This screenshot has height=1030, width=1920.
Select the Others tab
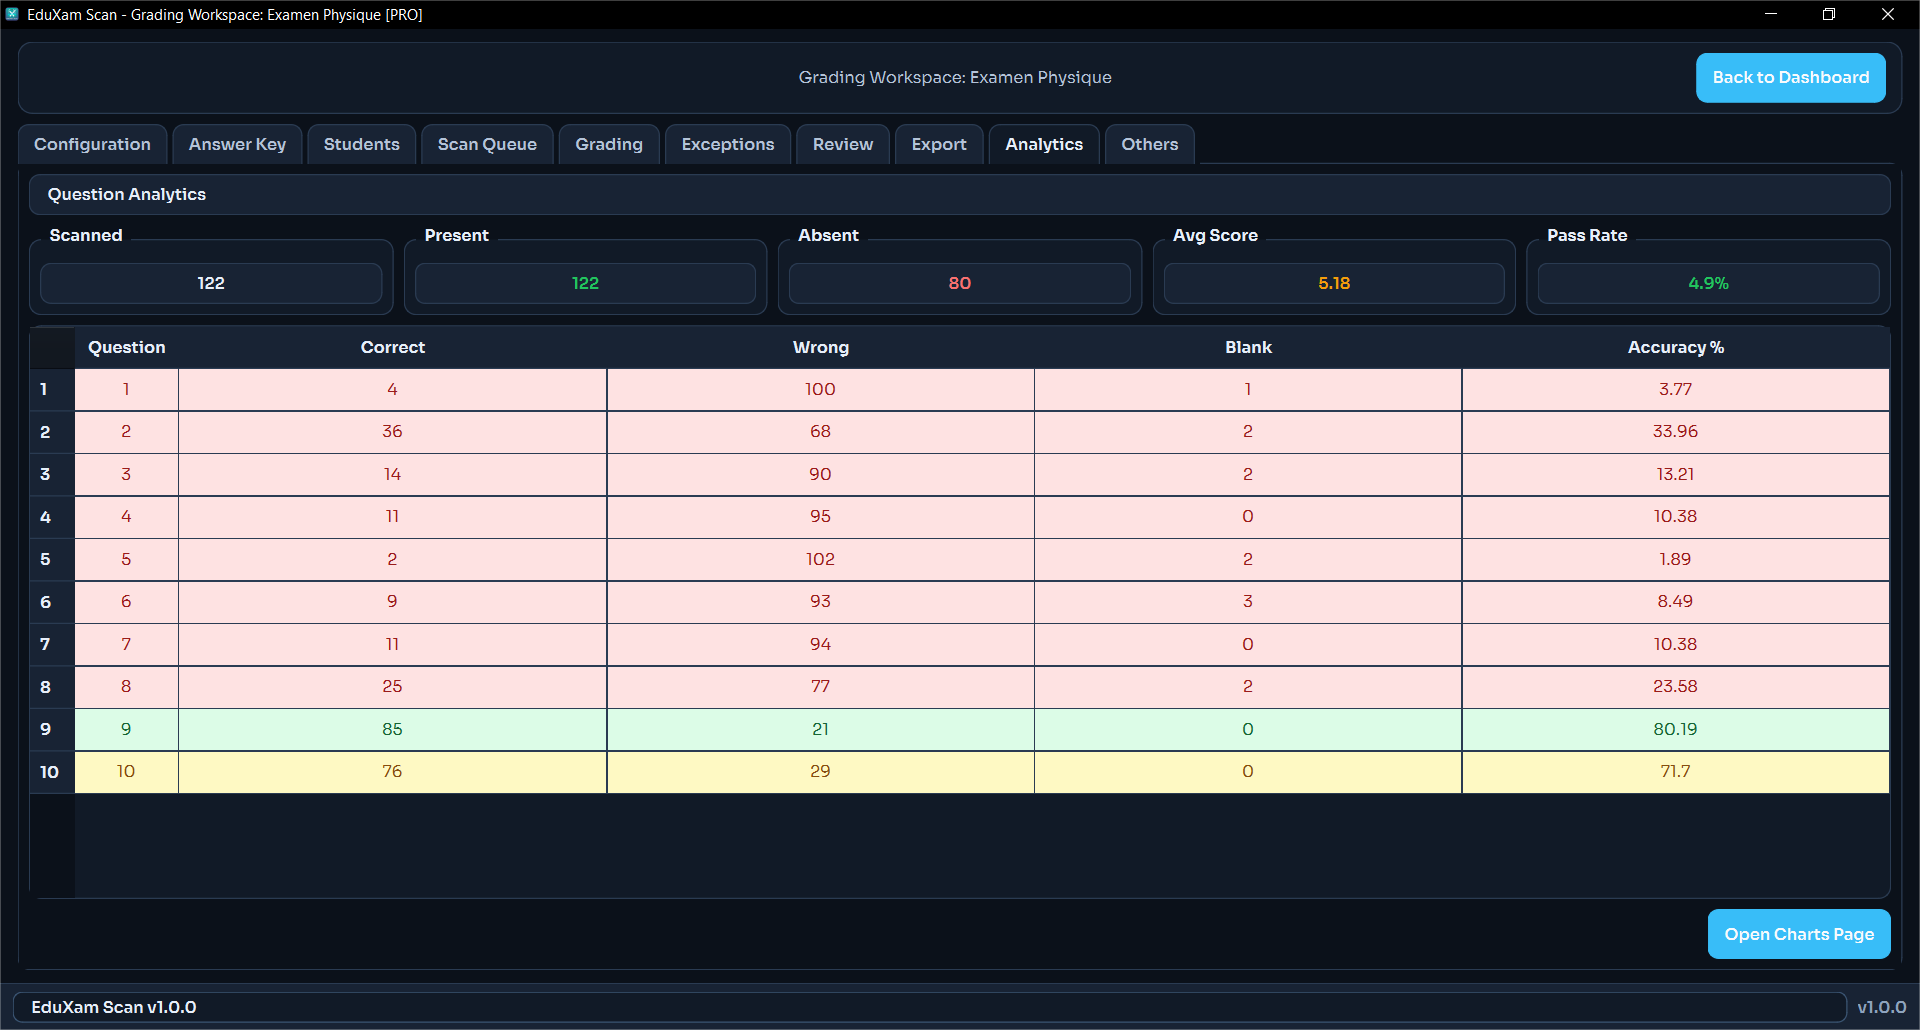click(1149, 144)
